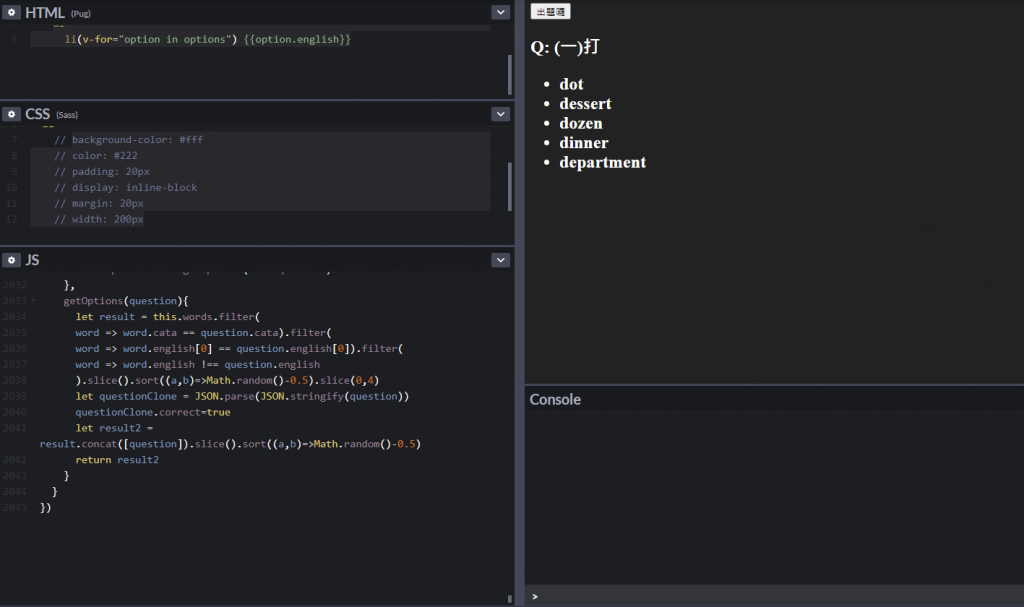This screenshot has width=1024, height=607.
Task: Select the "dessert" answer option
Action: click(x=585, y=104)
